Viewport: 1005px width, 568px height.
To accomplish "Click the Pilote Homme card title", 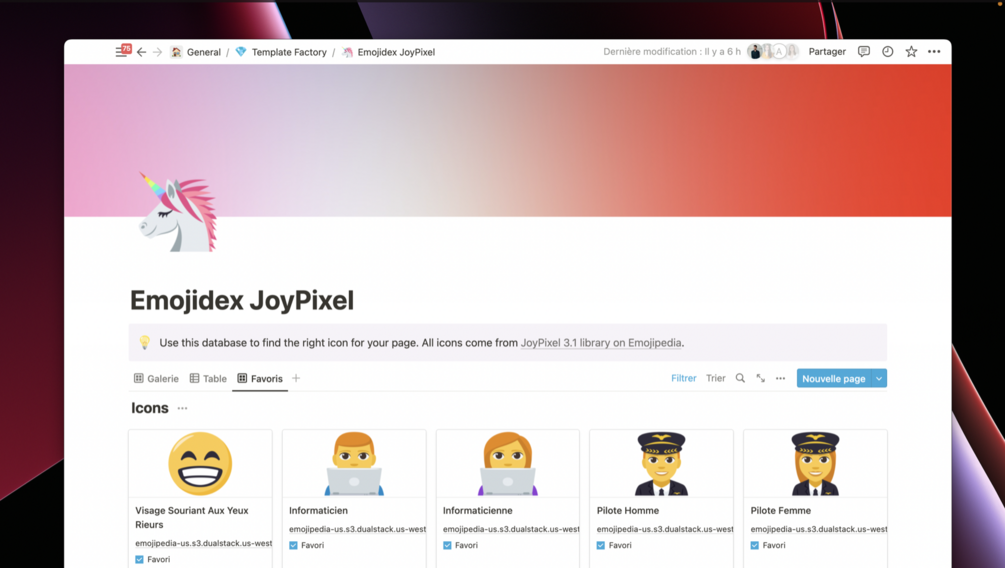I will (627, 510).
